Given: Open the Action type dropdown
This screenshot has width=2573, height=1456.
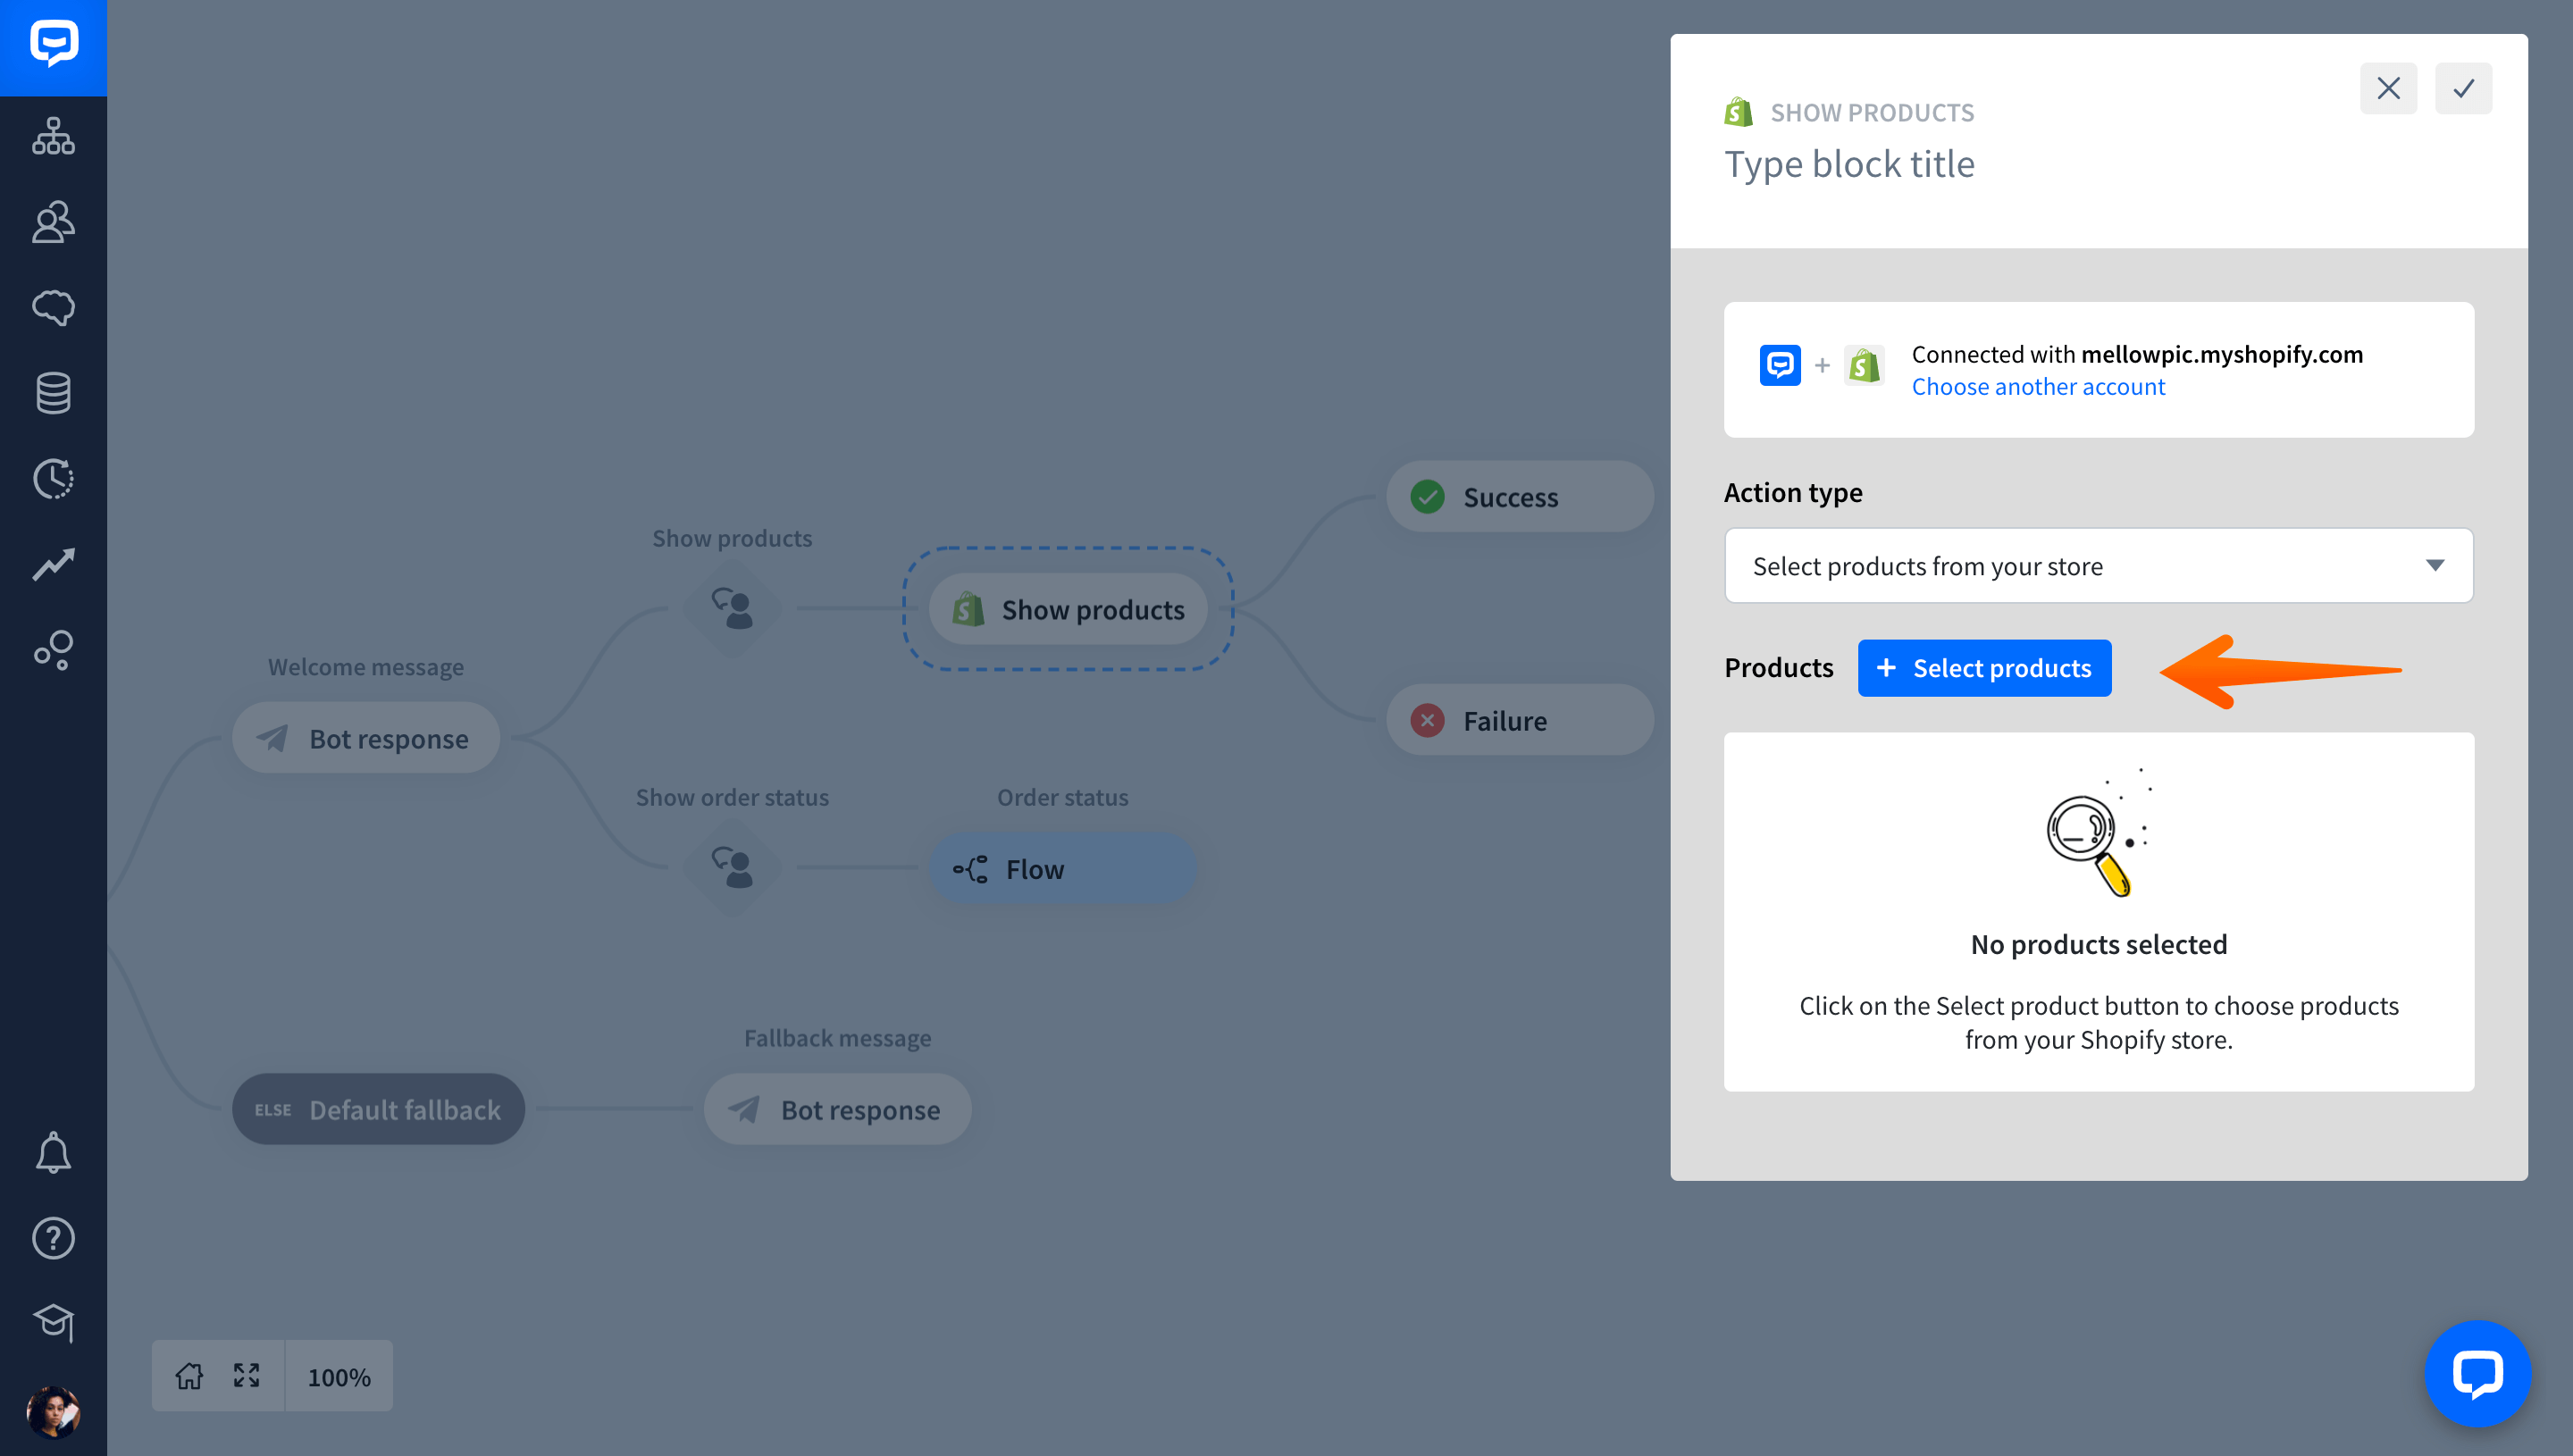Looking at the screenshot, I should click(2098, 566).
